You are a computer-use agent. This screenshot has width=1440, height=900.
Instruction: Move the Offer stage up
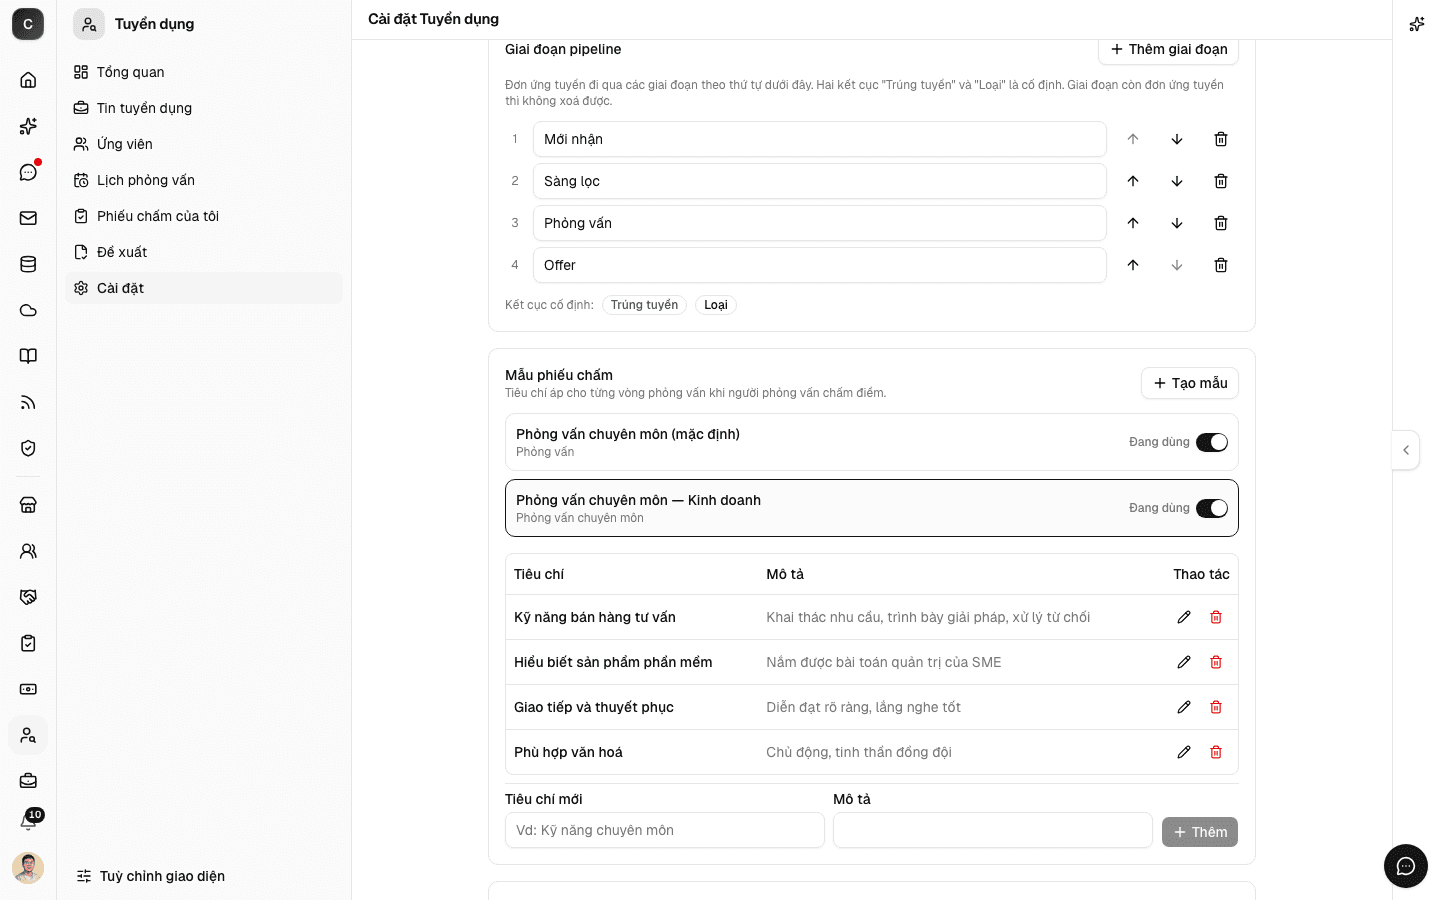[x=1133, y=265]
